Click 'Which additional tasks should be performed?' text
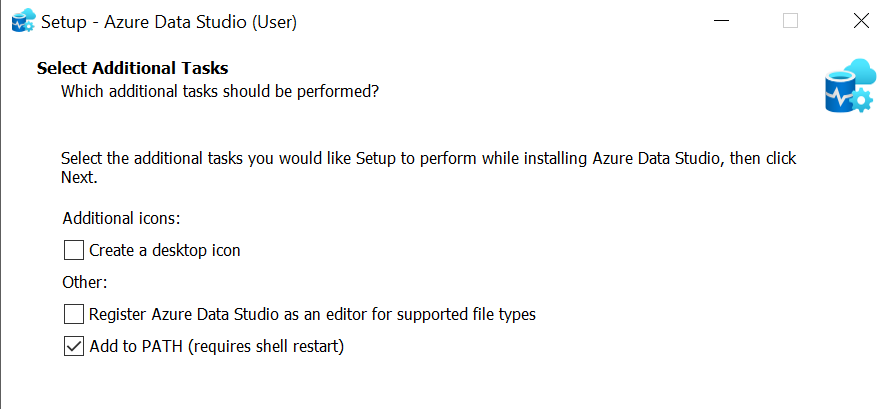Image resolution: width=892 pixels, height=409 pixels. pos(220,92)
